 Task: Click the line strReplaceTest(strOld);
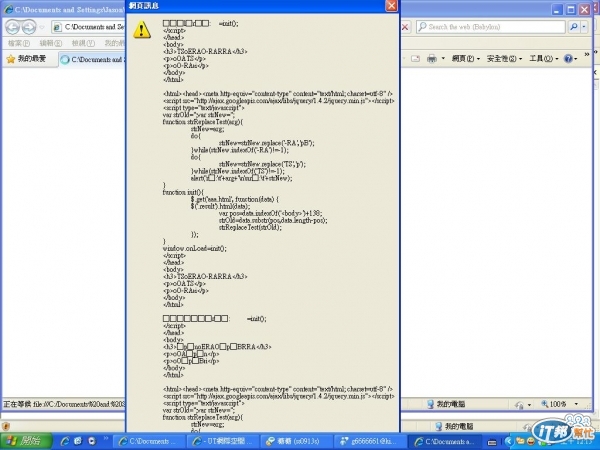point(250,227)
